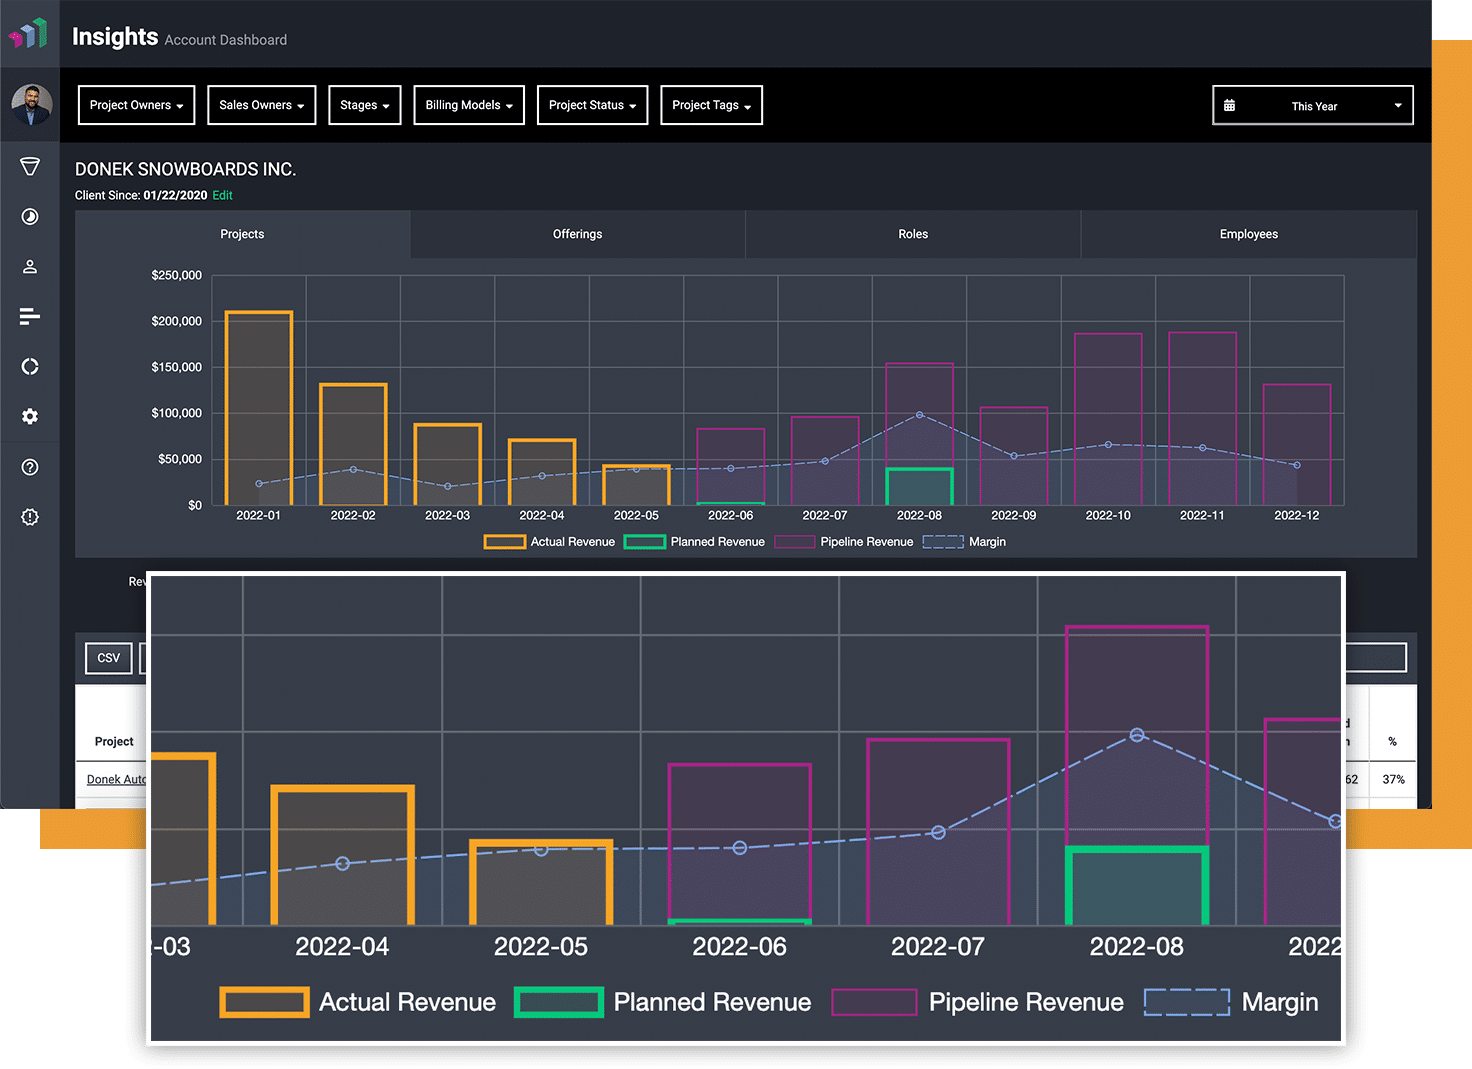This screenshot has height=1069, width=1472.
Task: Toggle Planned Revenue in main chart legend
Action: (695, 542)
